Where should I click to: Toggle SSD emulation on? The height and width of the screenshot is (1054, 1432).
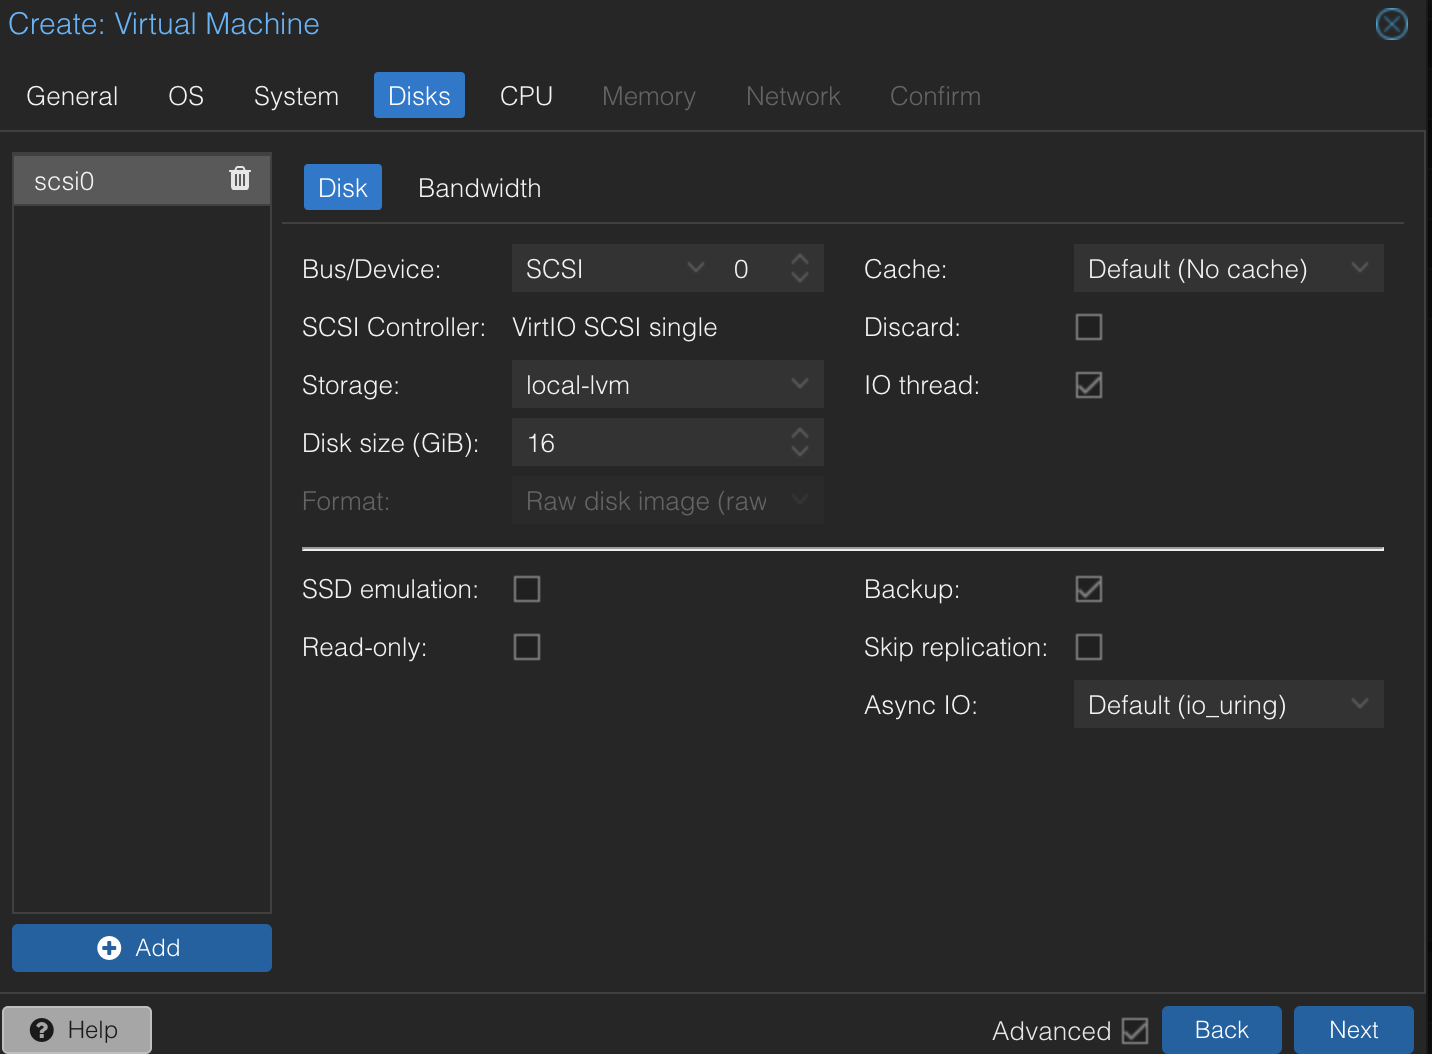click(x=527, y=589)
